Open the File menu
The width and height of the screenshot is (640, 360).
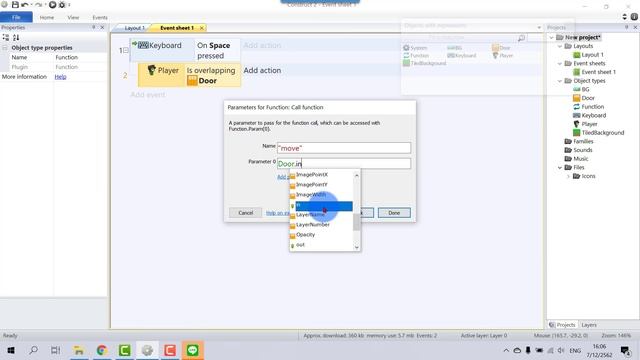tap(16, 17)
